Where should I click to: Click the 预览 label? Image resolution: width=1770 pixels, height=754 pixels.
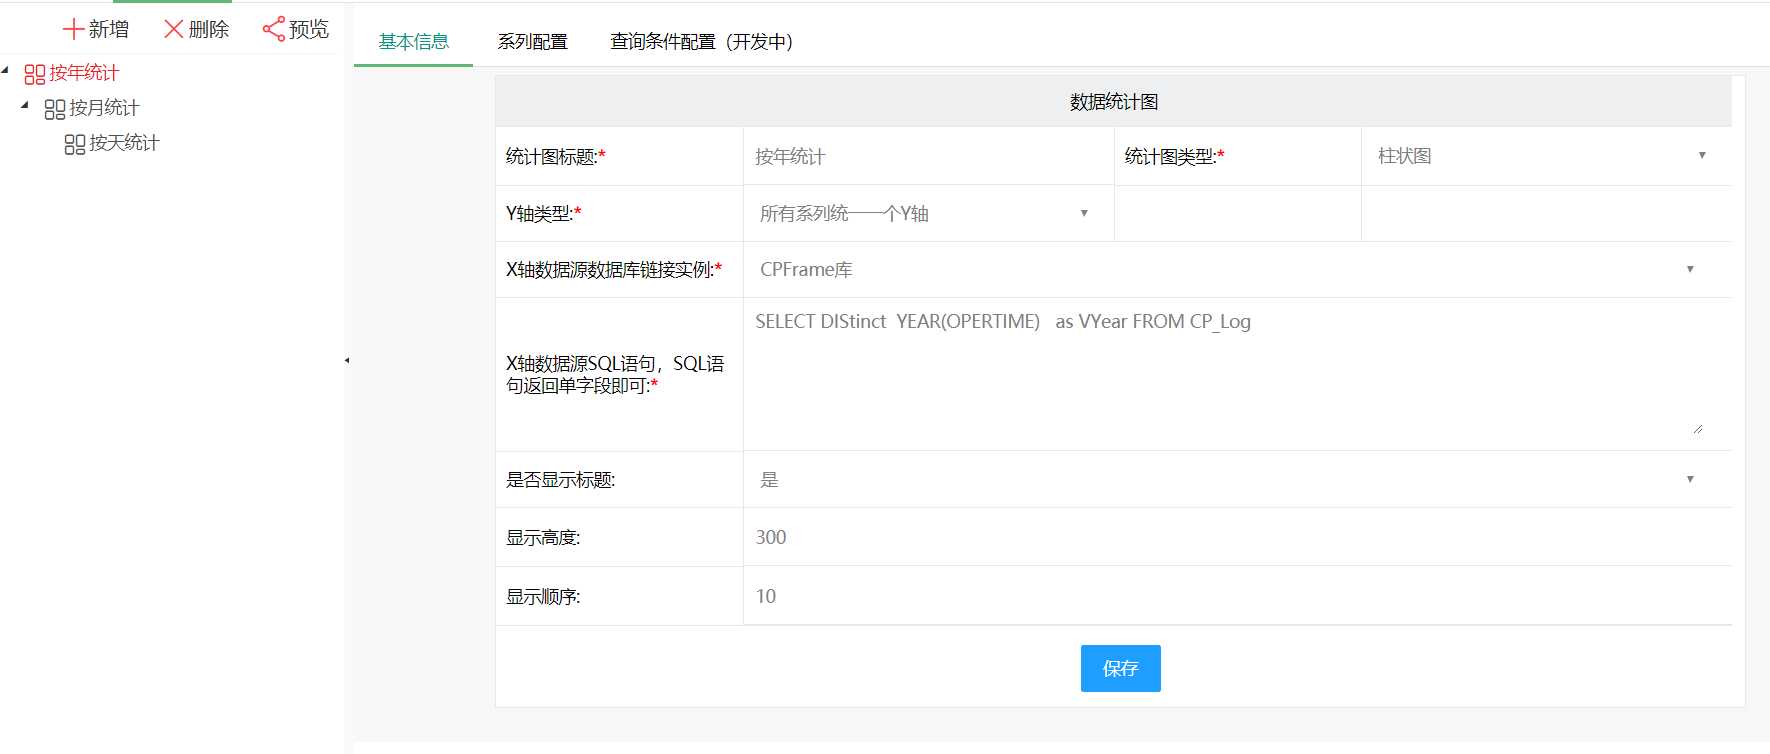point(309,29)
